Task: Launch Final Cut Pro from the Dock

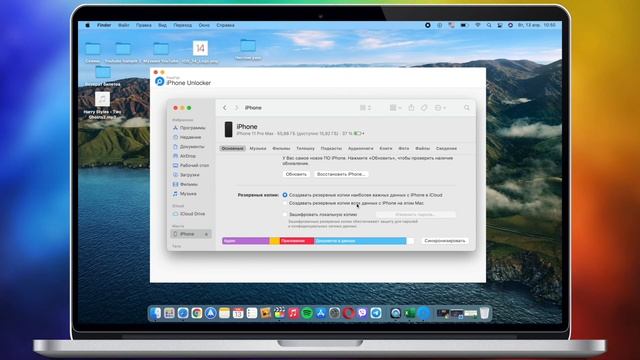Action: click(x=280, y=313)
